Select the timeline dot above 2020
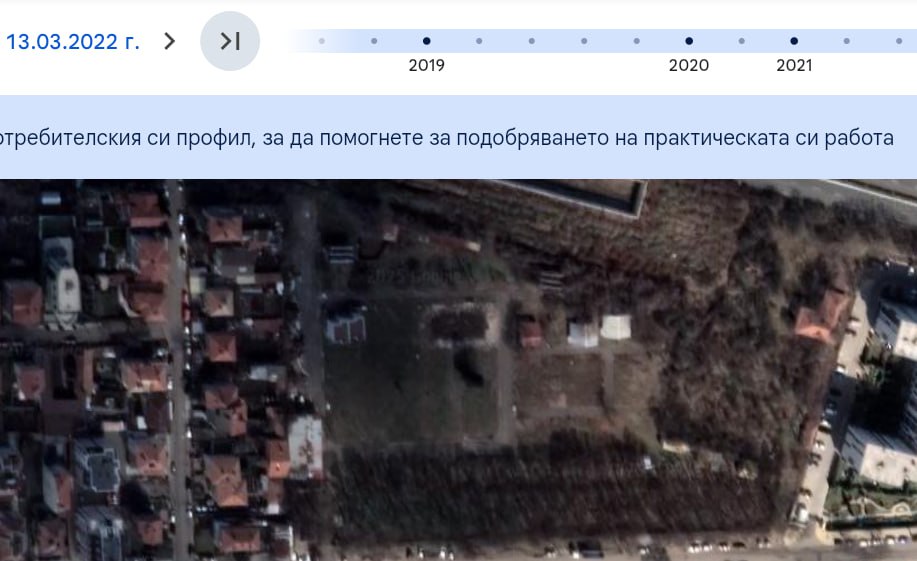The image size is (917, 561). 689,41
